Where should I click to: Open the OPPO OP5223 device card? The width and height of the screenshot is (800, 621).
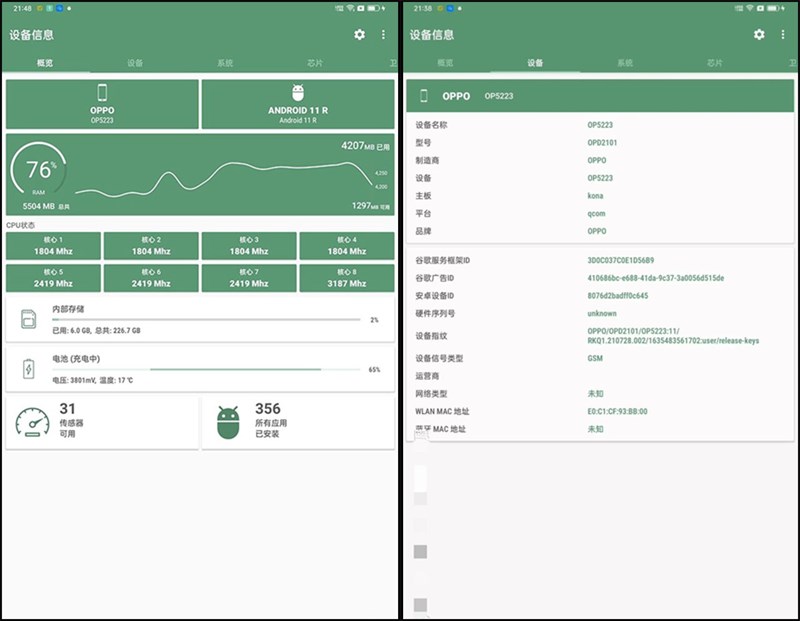pos(102,104)
